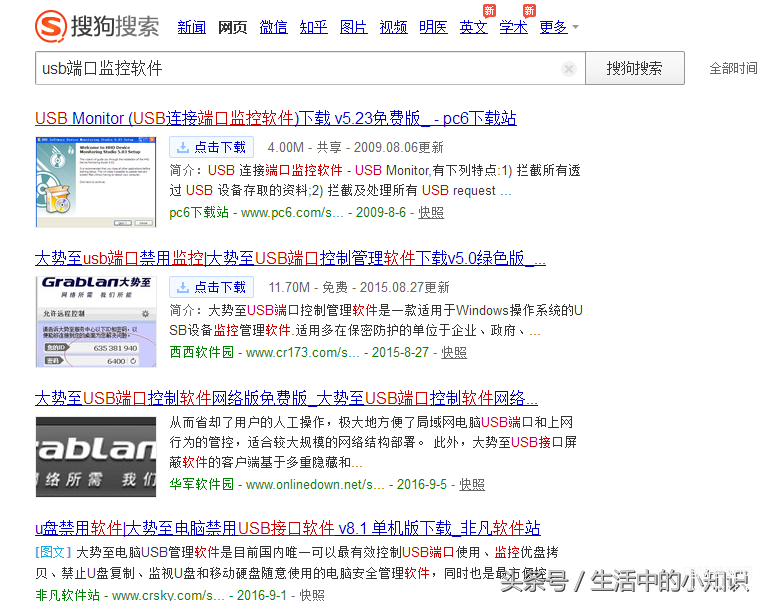
Task: Open the 英文 tab
Action: (x=474, y=27)
